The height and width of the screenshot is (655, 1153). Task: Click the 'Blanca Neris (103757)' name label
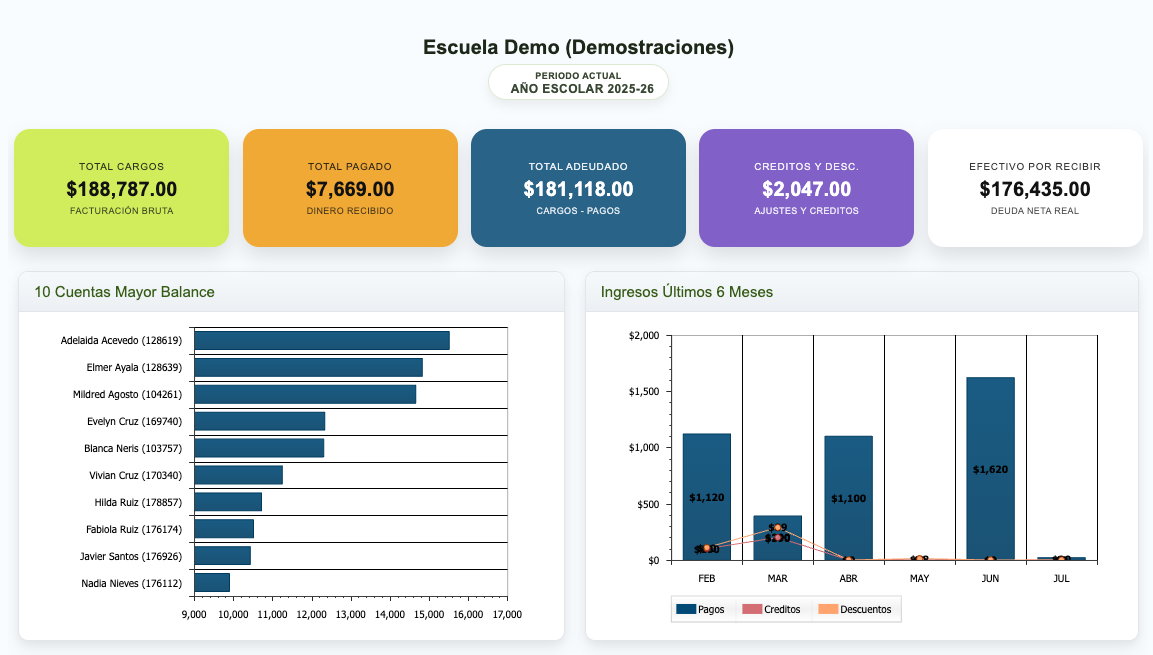pos(133,448)
